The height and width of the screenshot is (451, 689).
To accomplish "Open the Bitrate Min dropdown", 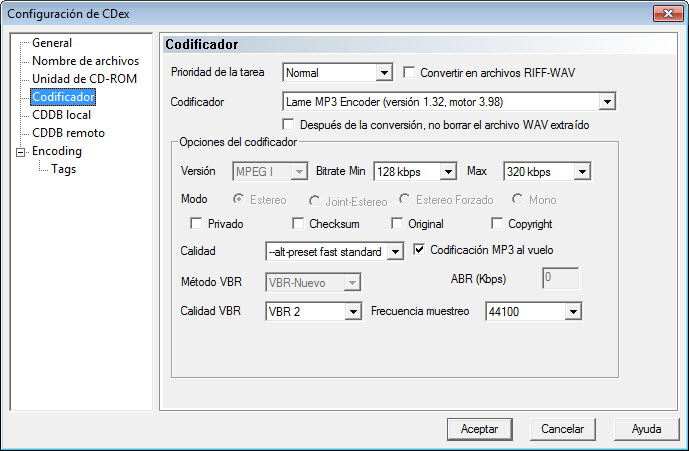I will (x=448, y=171).
